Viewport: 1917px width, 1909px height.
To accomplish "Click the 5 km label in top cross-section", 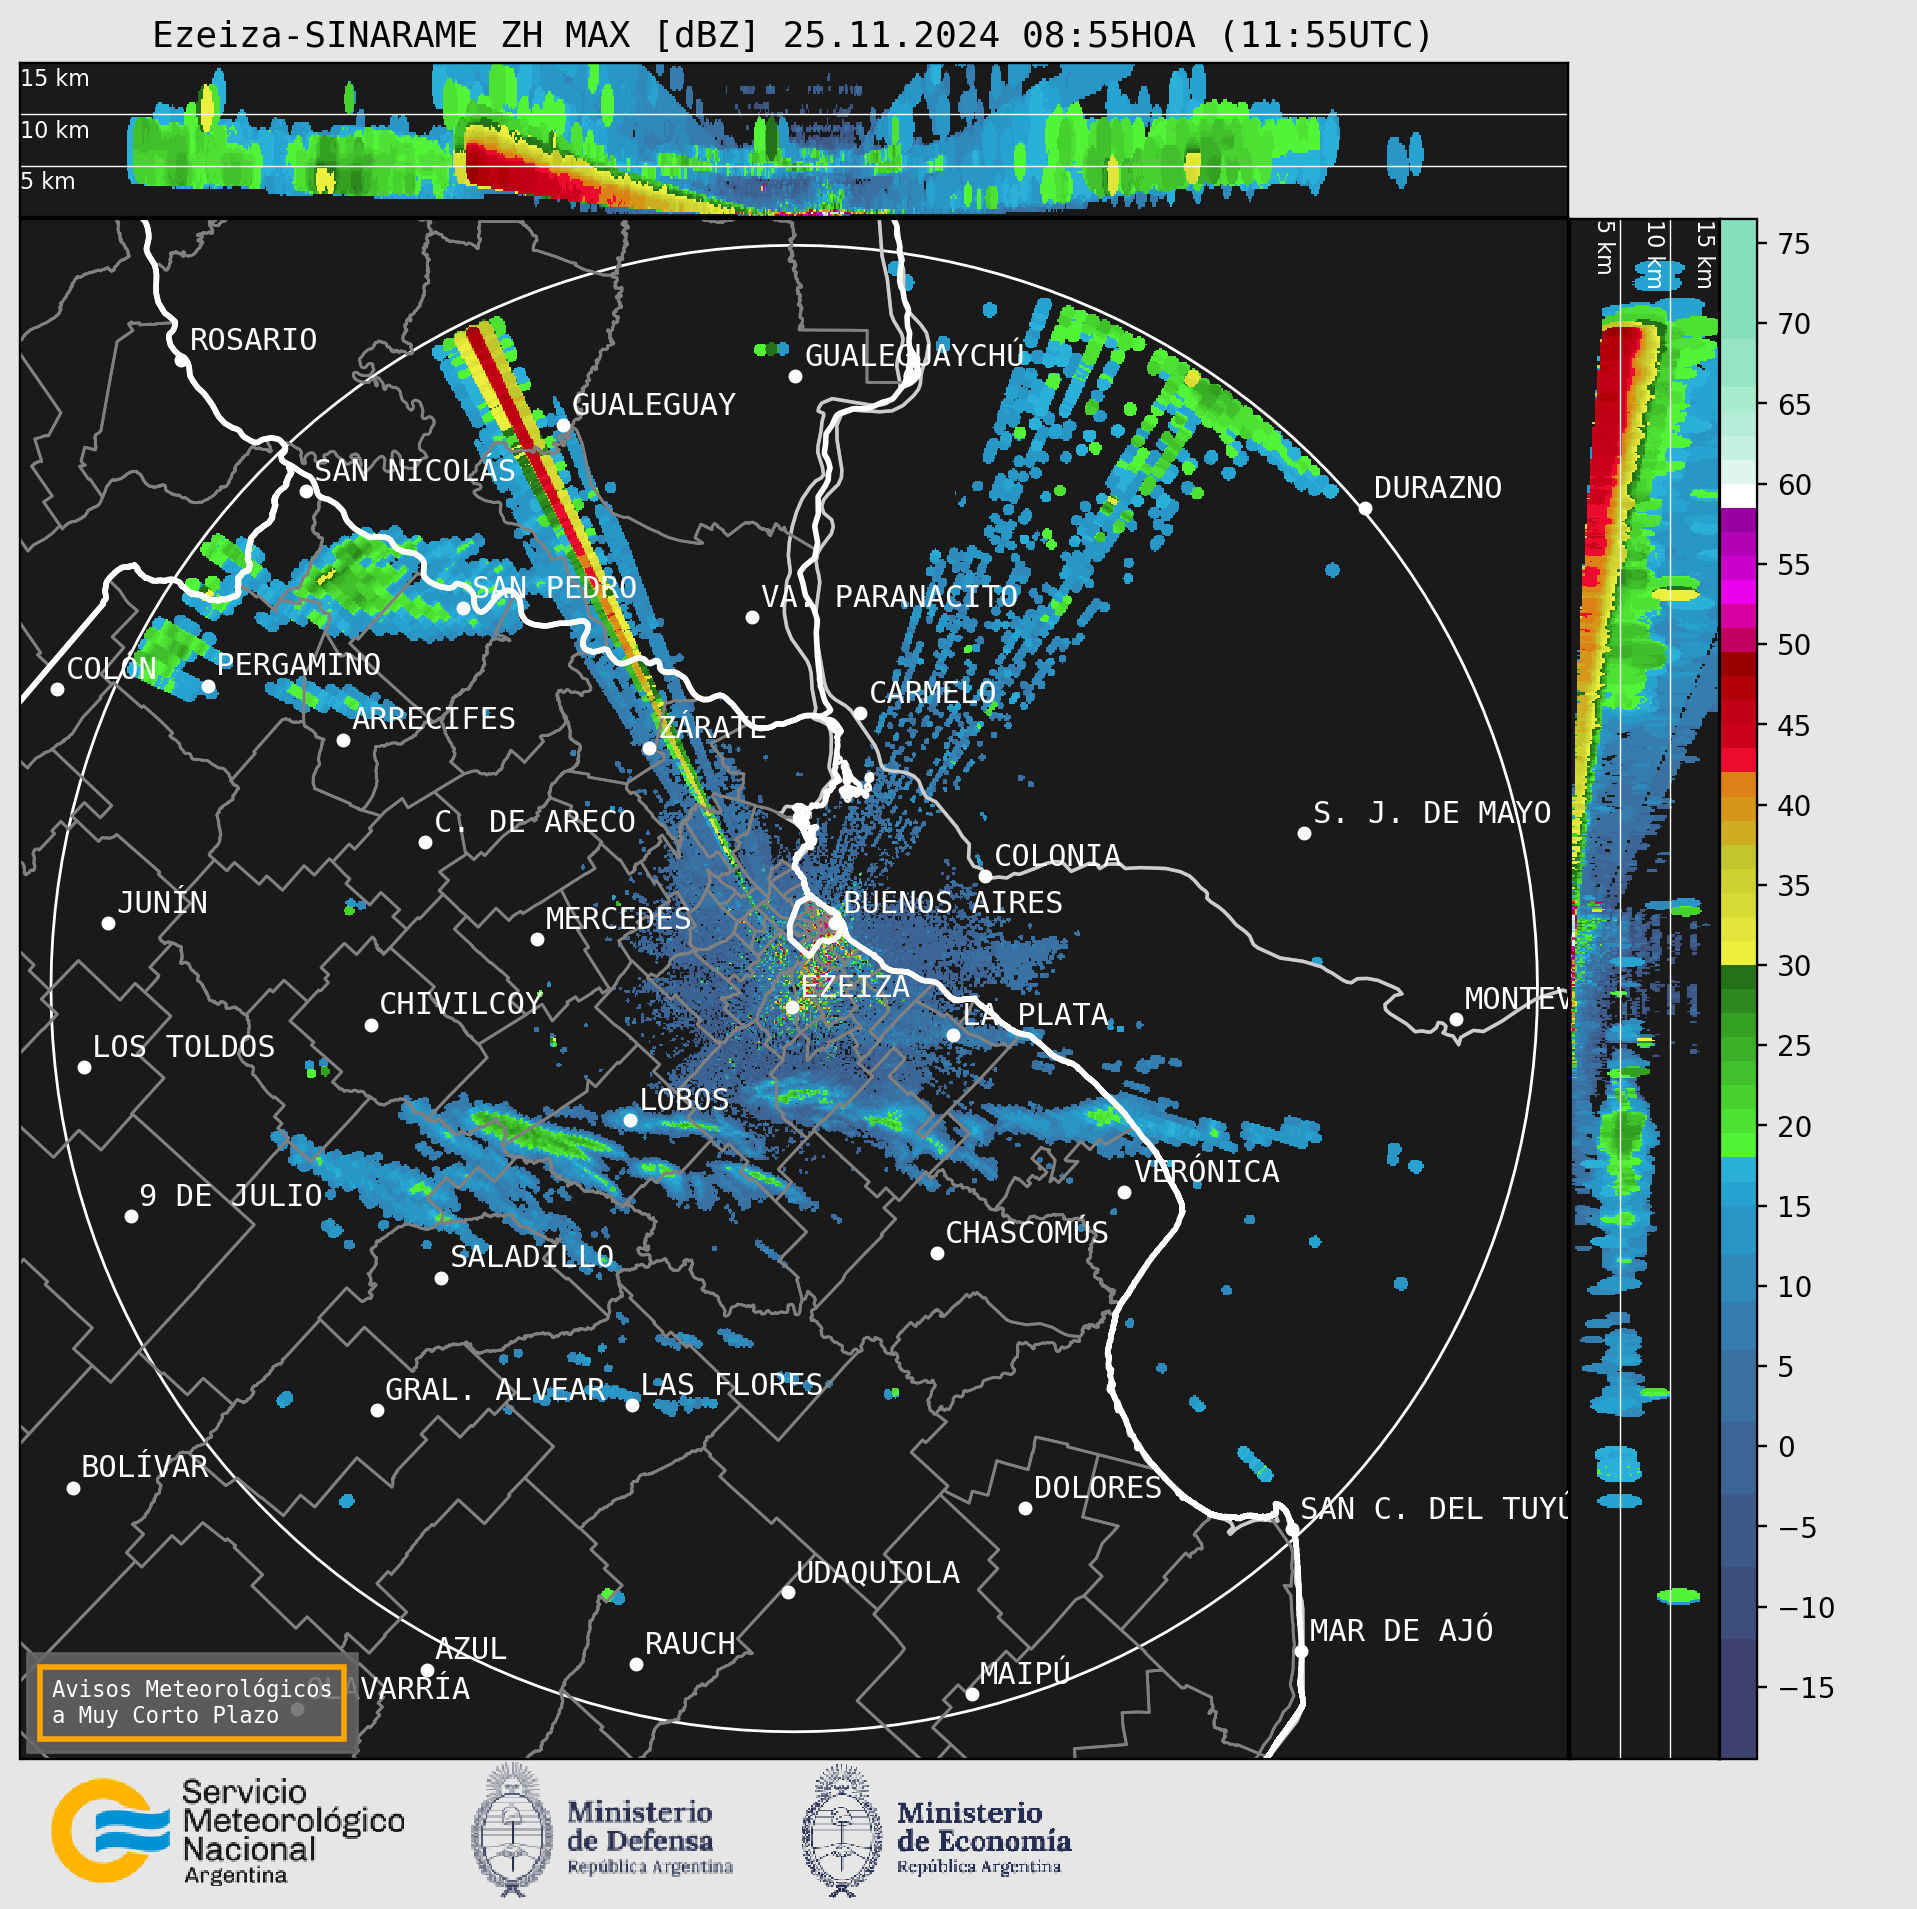I will pyautogui.click(x=48, y=181).
